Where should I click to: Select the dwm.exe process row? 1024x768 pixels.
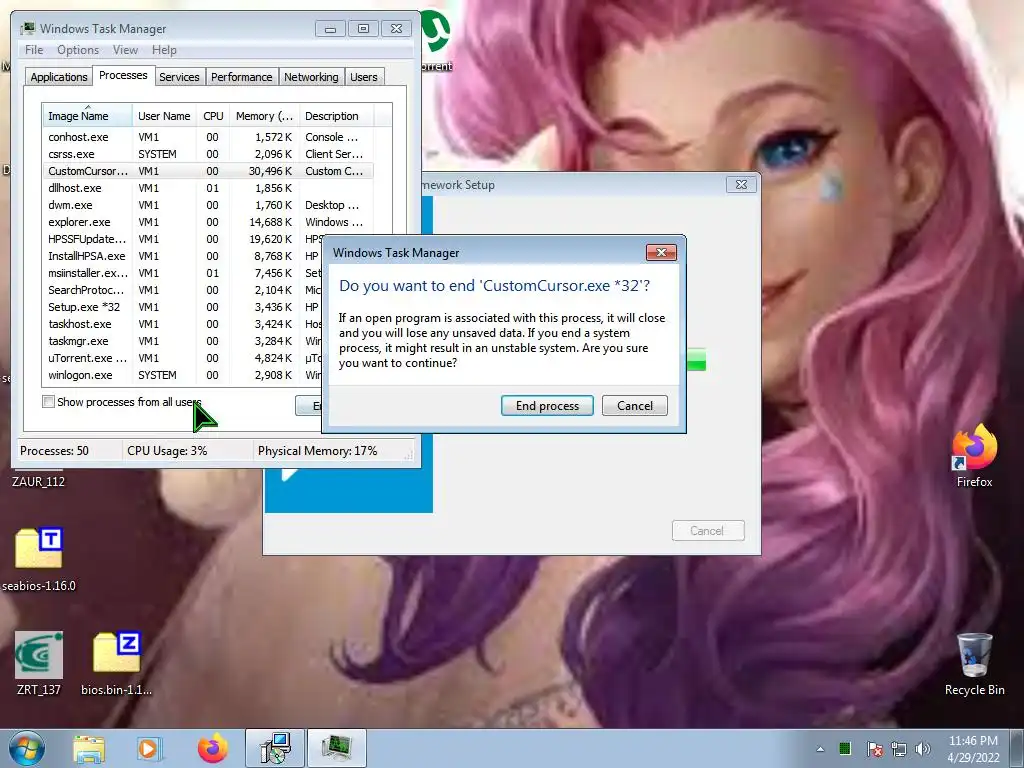[x=209, y=205]
